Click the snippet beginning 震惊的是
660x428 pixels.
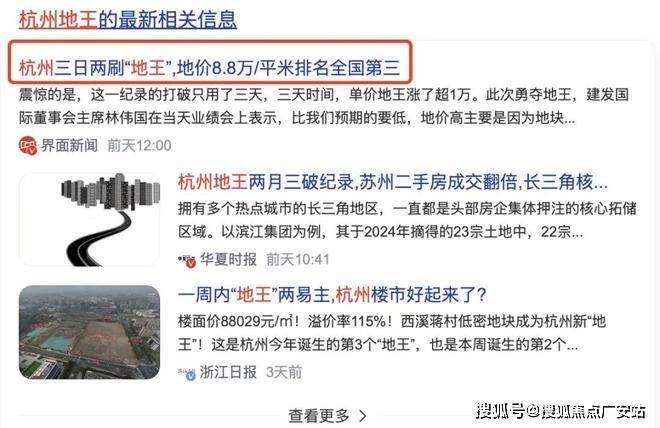coord(324,106)
